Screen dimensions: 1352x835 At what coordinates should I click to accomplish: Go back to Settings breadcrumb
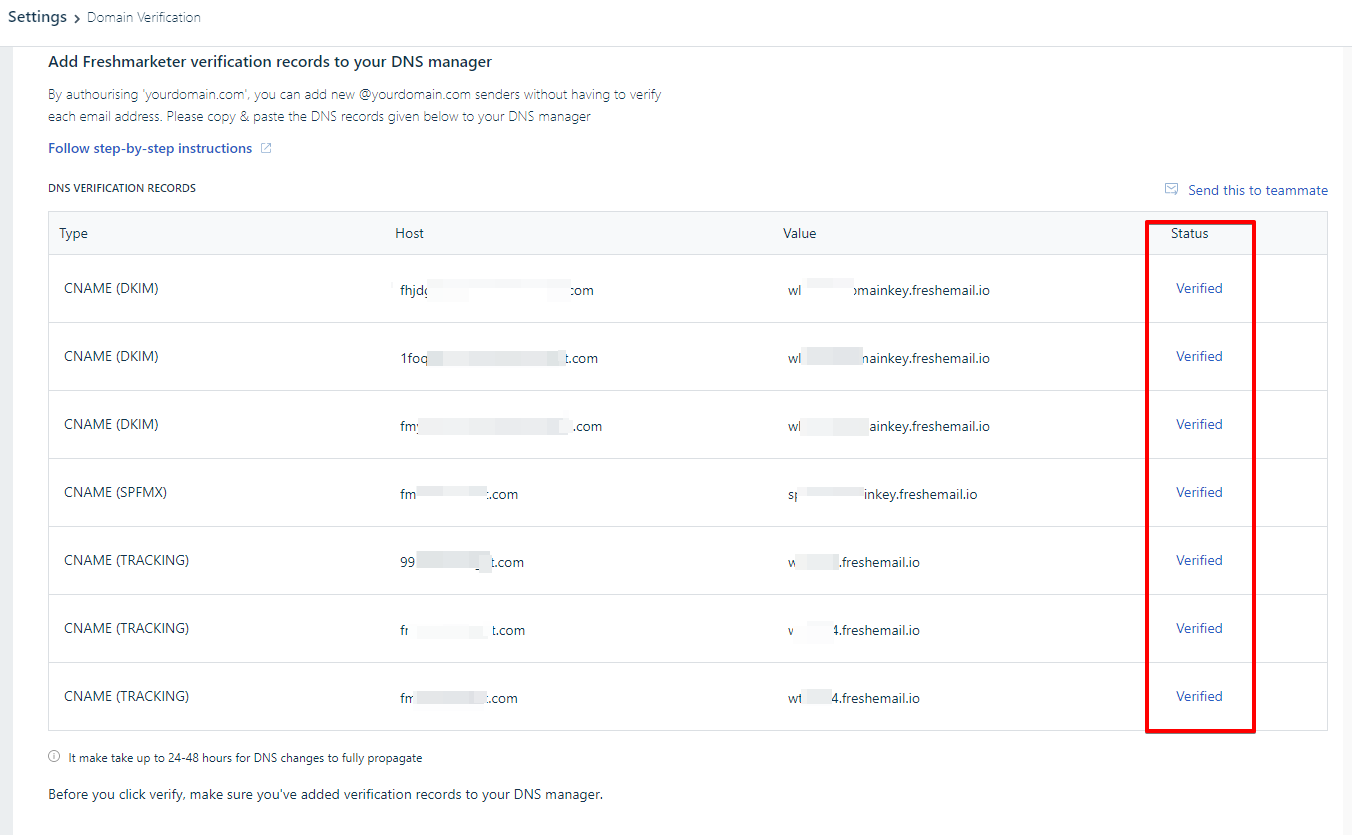tap(37, 17)
